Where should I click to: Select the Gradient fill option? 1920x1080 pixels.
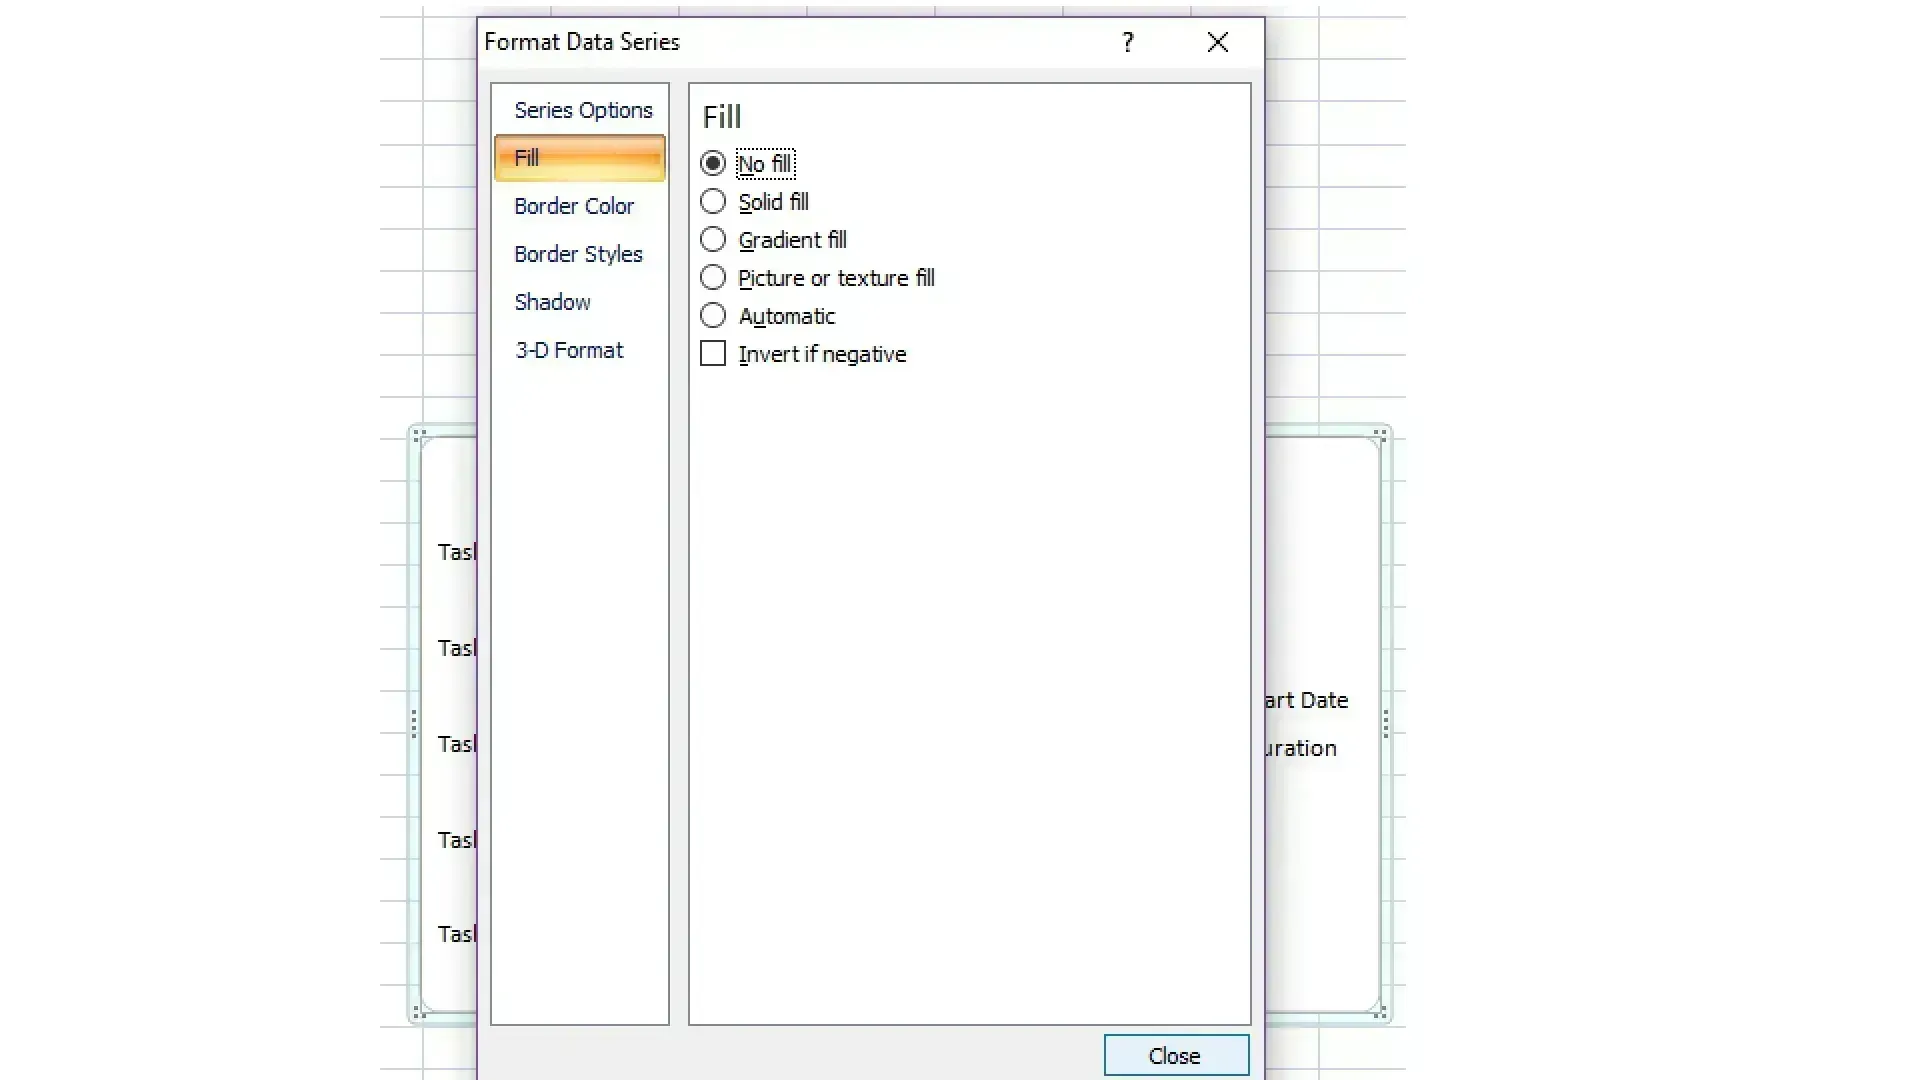[712, 239]
